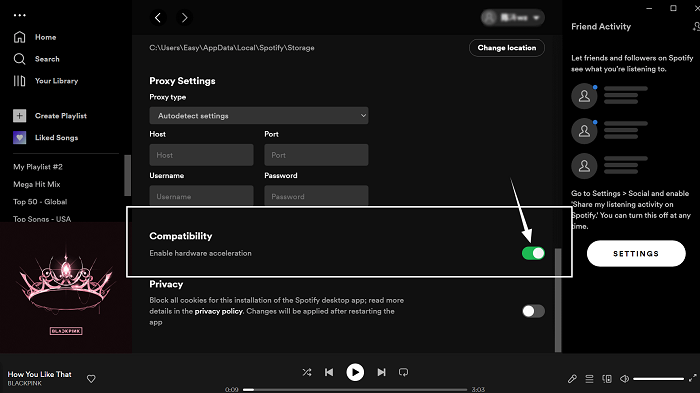Screen dimensions: 700x393
Task: Open the connect to a device icon
Action: (607, 379)
